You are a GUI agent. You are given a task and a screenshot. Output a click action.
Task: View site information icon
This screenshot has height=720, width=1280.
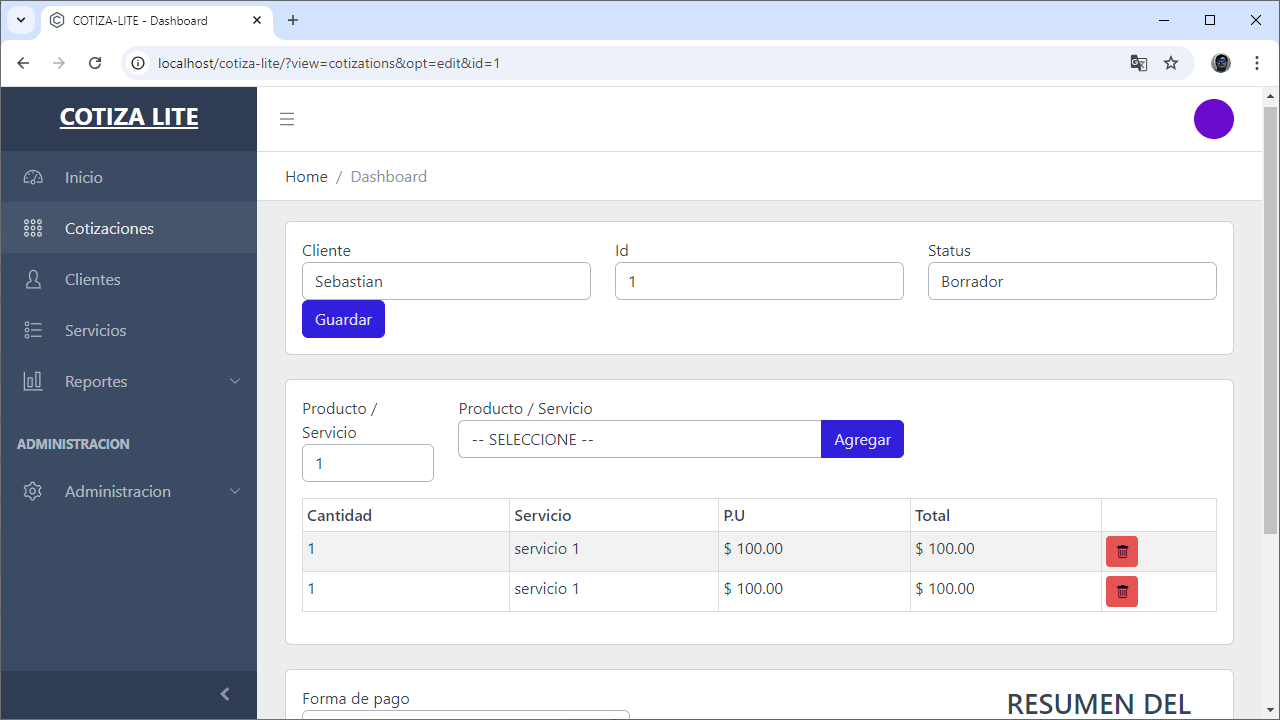139,63
